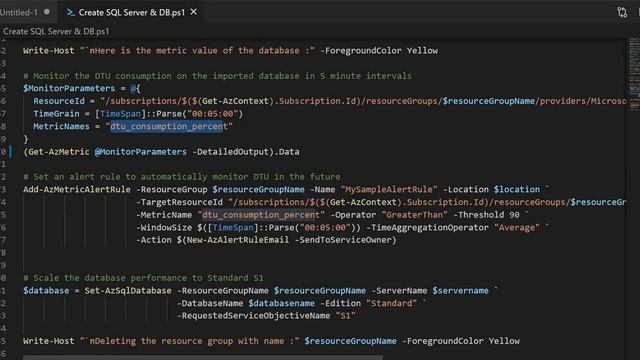640x360 pixels.
Task: Click the comment Set an alert rule
Action: click(x=182, y=177)
